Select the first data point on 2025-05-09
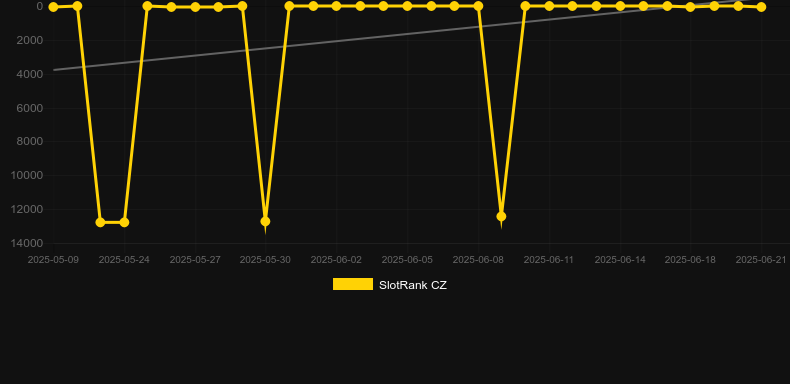 pyautogui.click(x=53, y=7)
